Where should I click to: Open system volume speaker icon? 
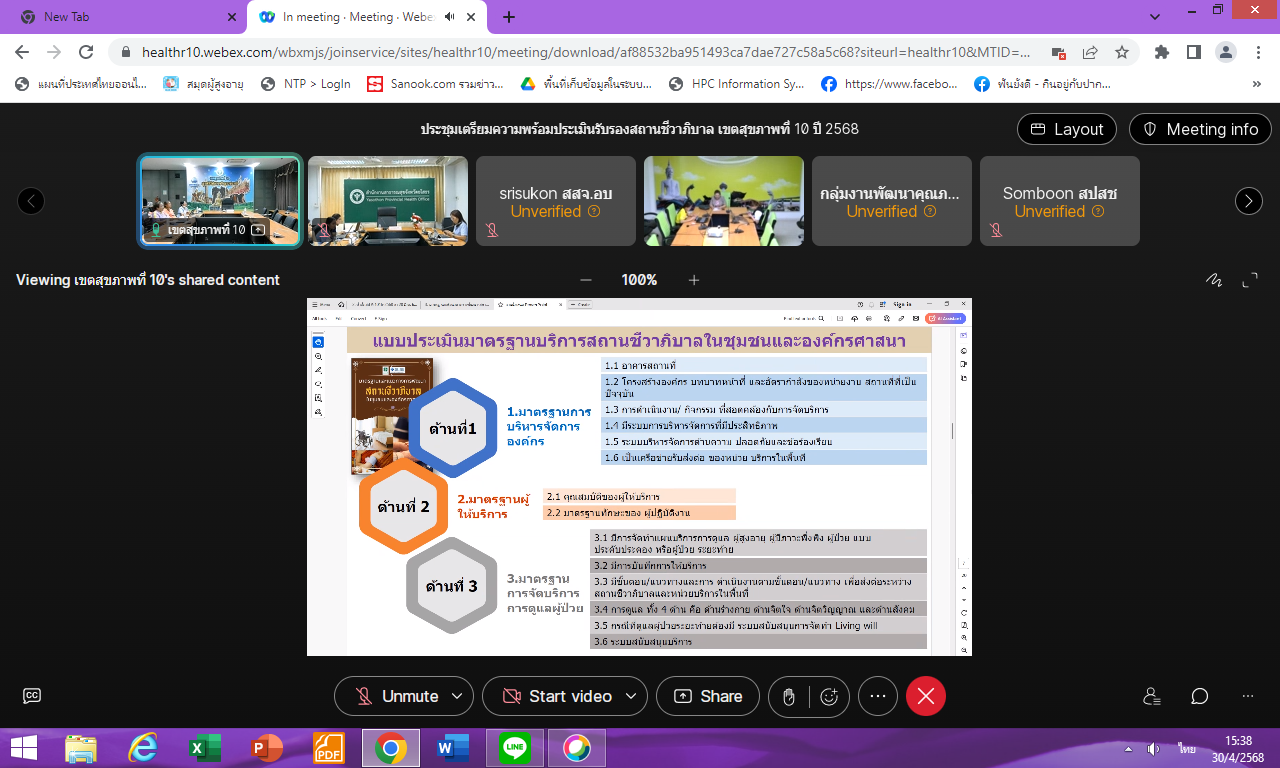pos(1153,748)
